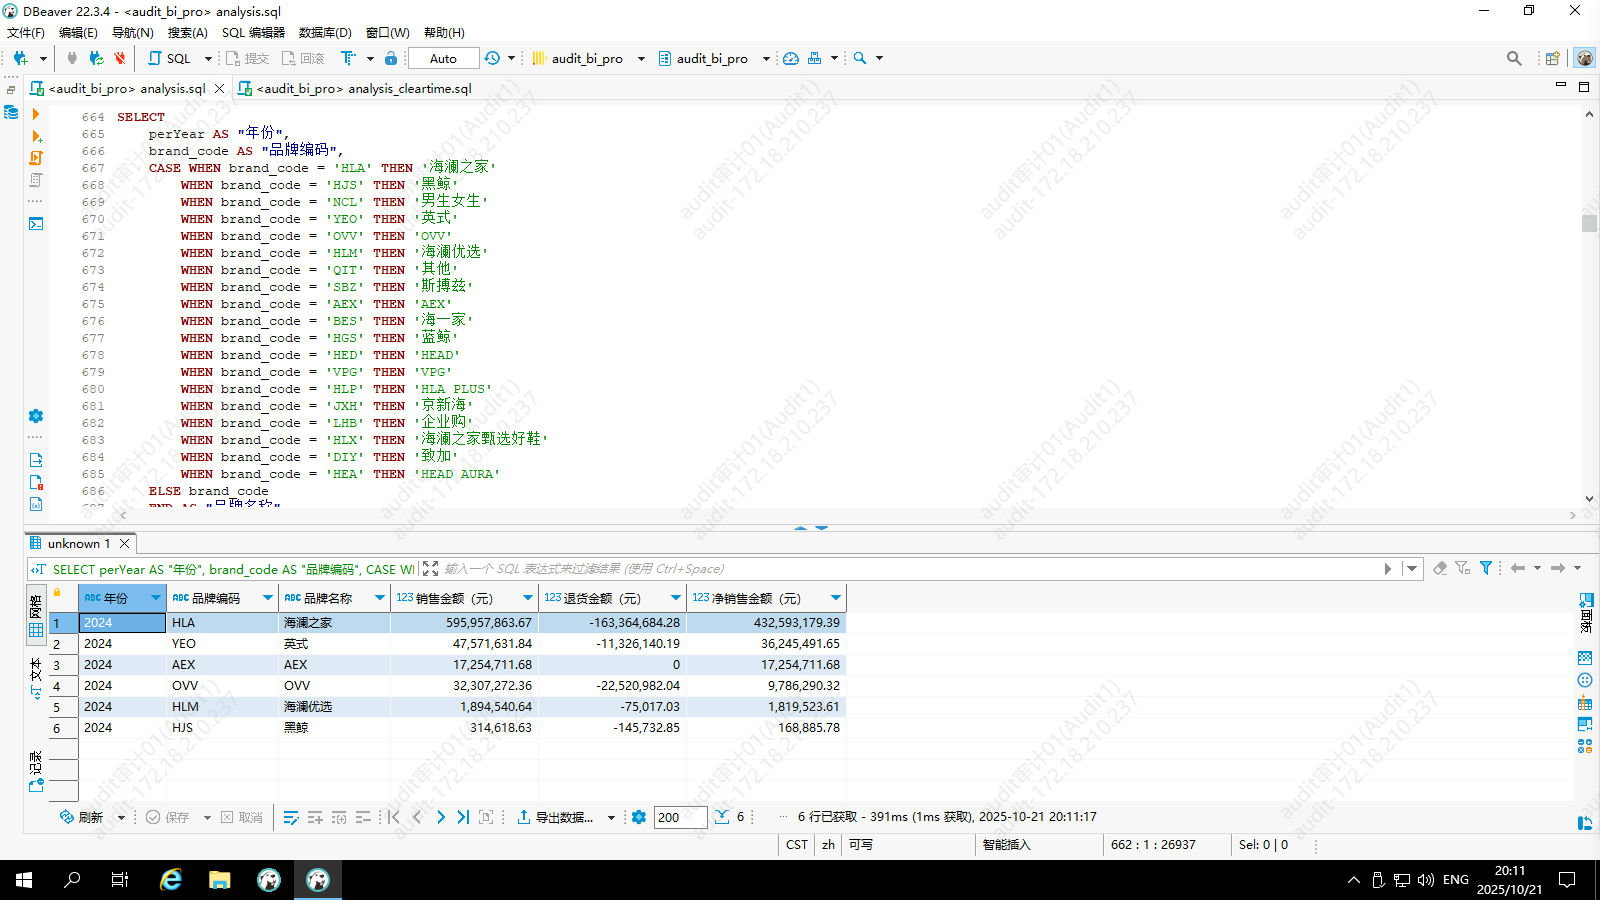1600x900 pixels.
Task: Click the 刷新 refresh button
Action: 82,817
